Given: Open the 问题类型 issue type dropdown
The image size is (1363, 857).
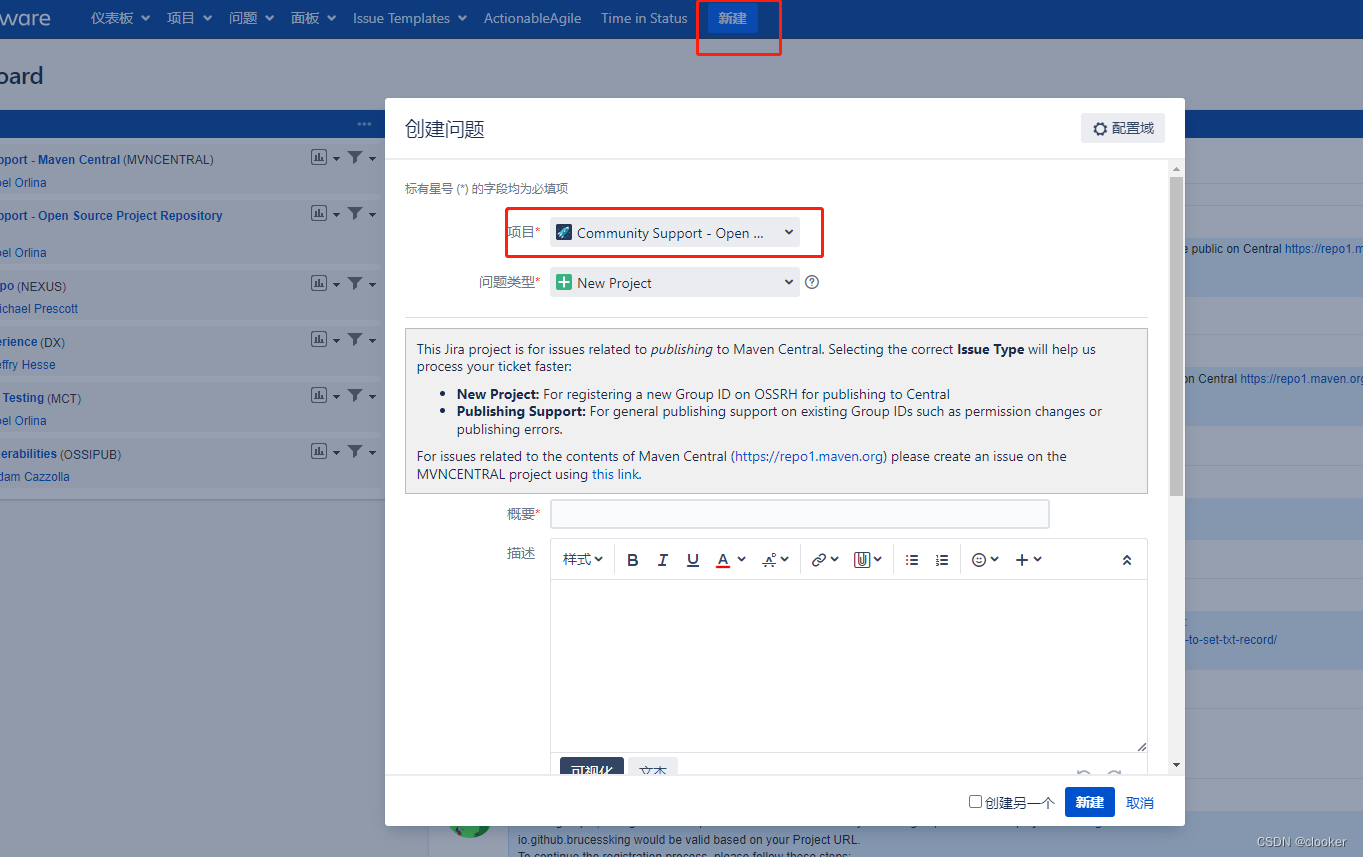Looking at the screenshot, I should [675, 283].
